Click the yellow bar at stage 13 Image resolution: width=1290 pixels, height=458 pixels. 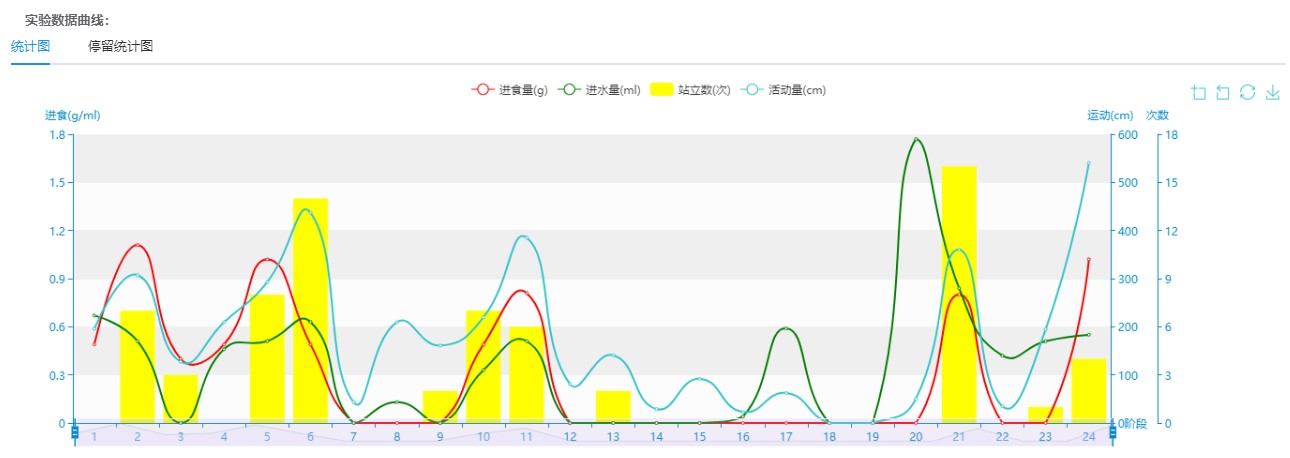[x=613, y=406]
